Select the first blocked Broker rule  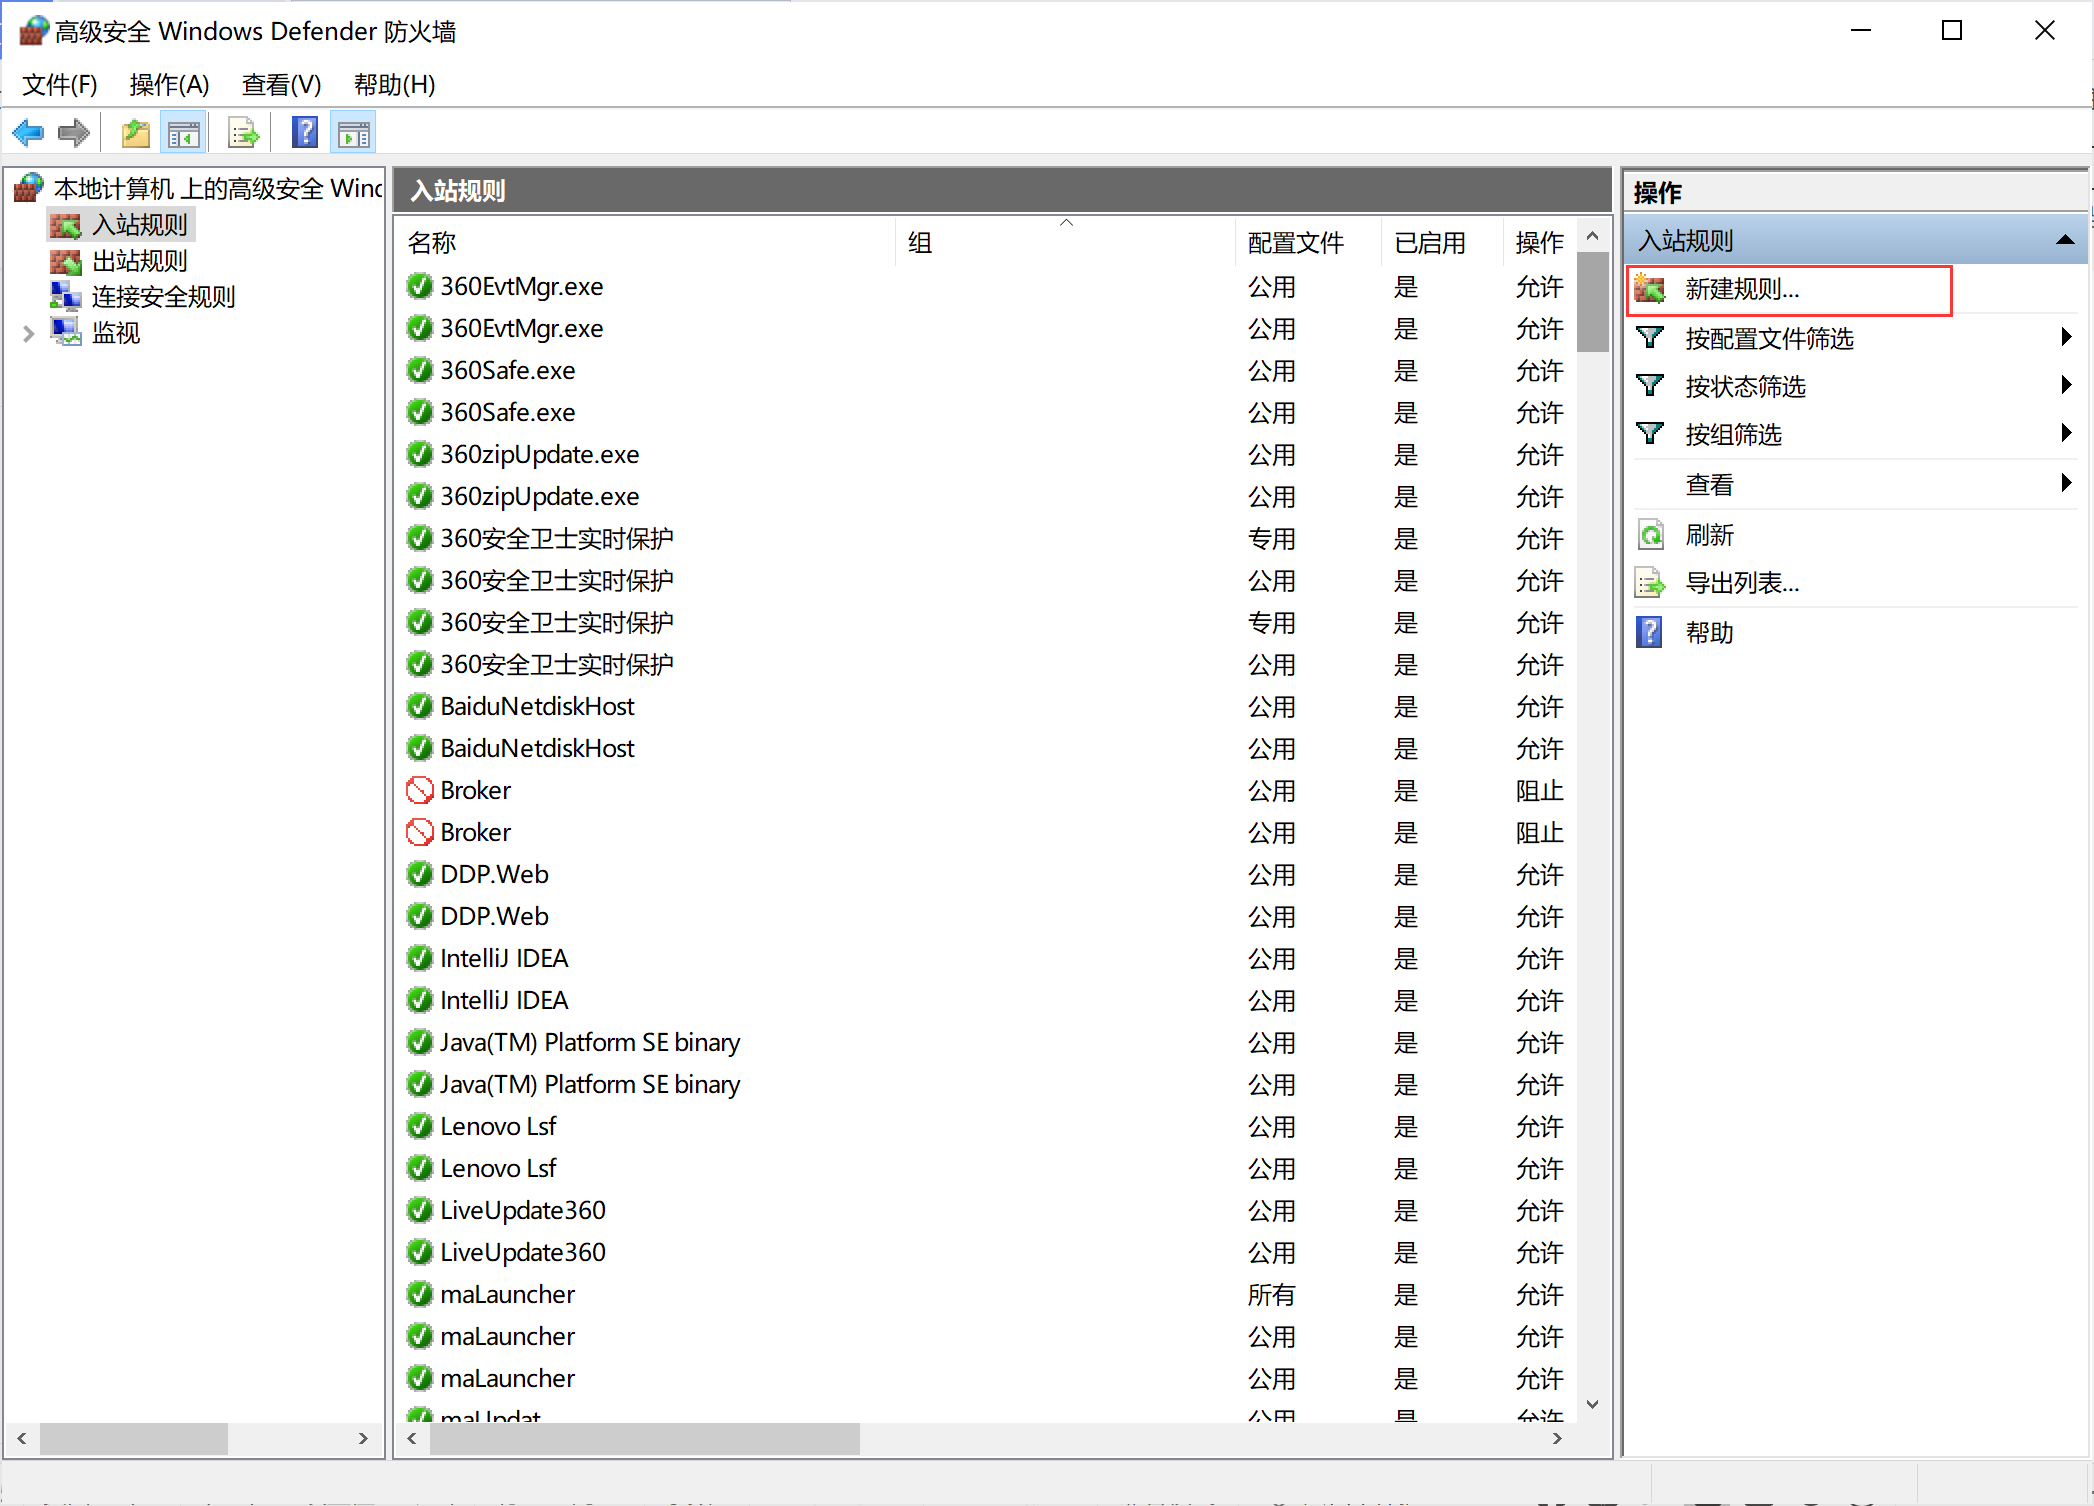476,791
